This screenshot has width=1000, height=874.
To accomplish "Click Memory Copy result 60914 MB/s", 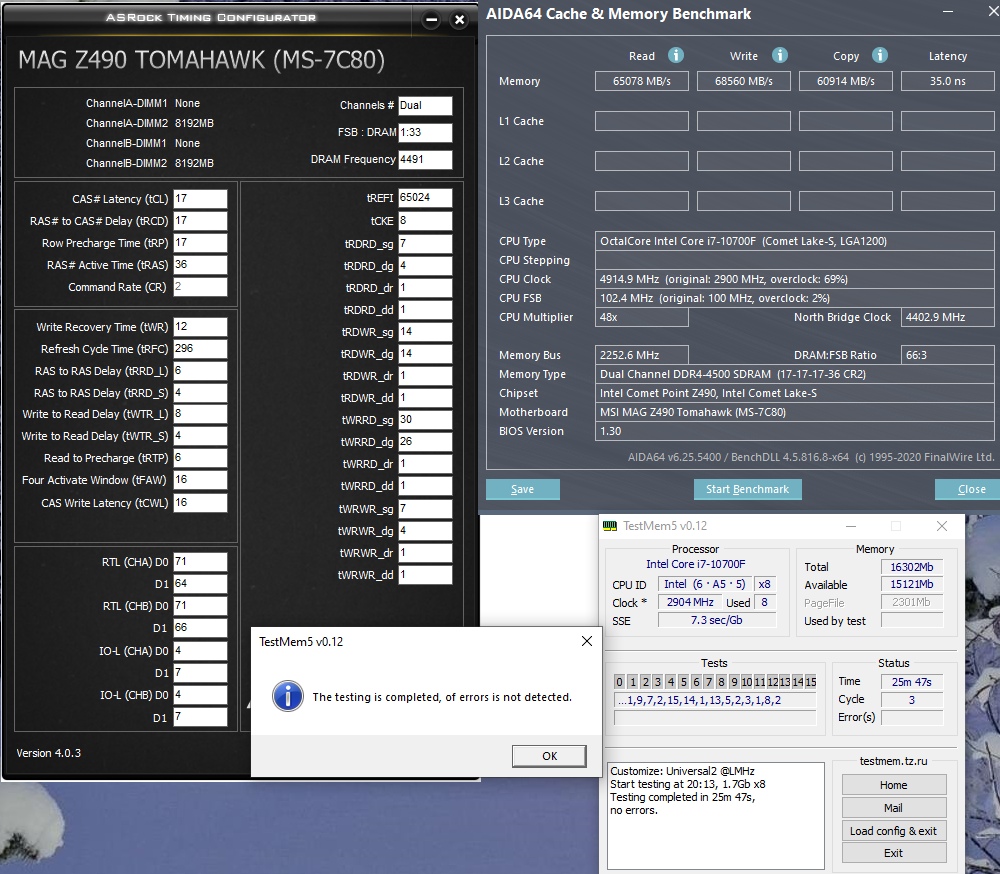I will pos(846,81).
